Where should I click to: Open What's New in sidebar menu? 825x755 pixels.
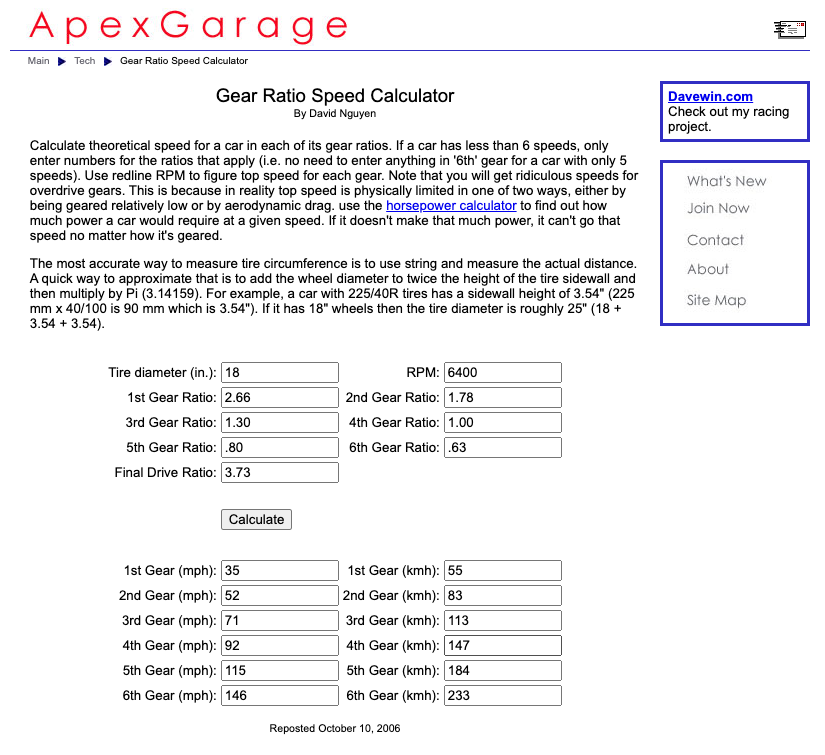click(726, 181)
